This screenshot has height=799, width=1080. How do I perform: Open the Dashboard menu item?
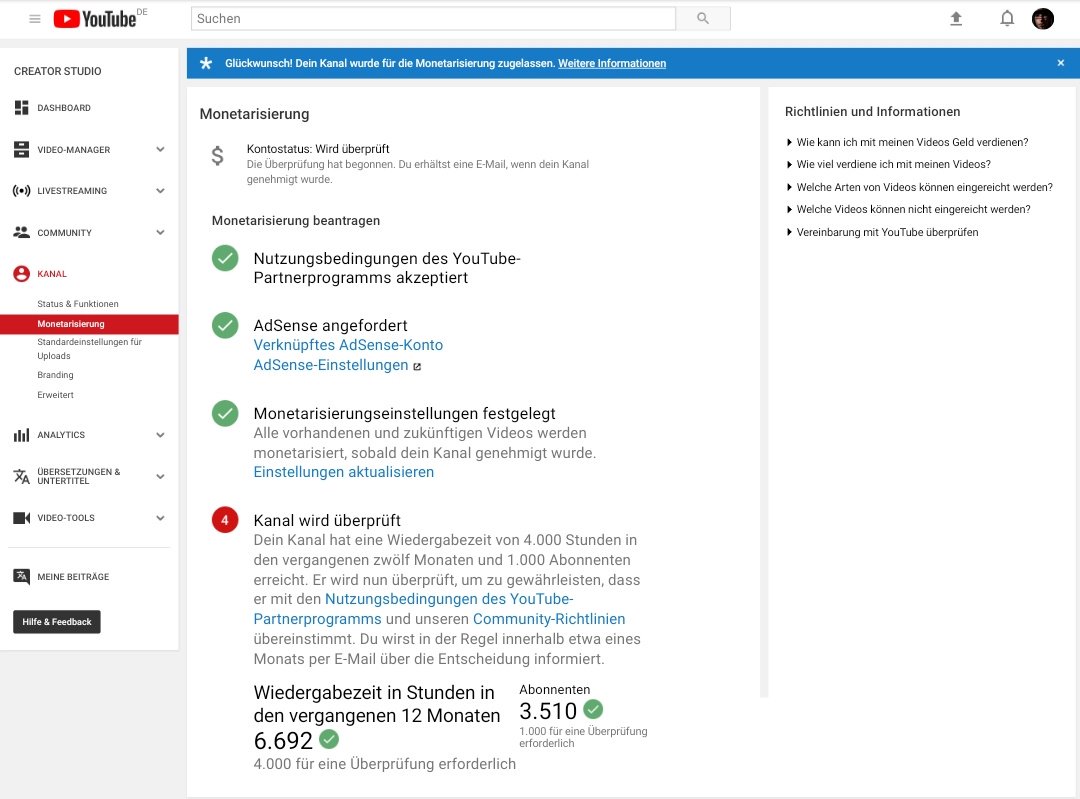click(63, 107)
